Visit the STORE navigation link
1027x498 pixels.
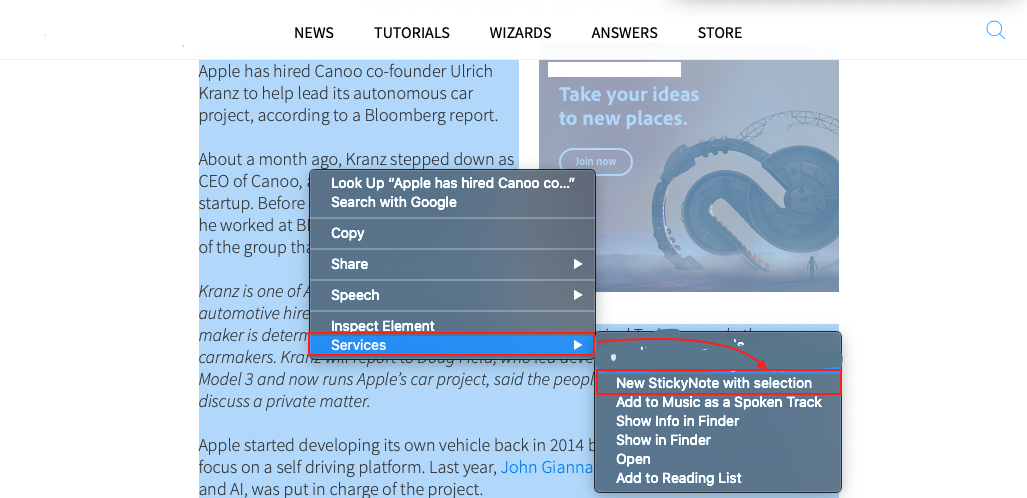[720, 33]
